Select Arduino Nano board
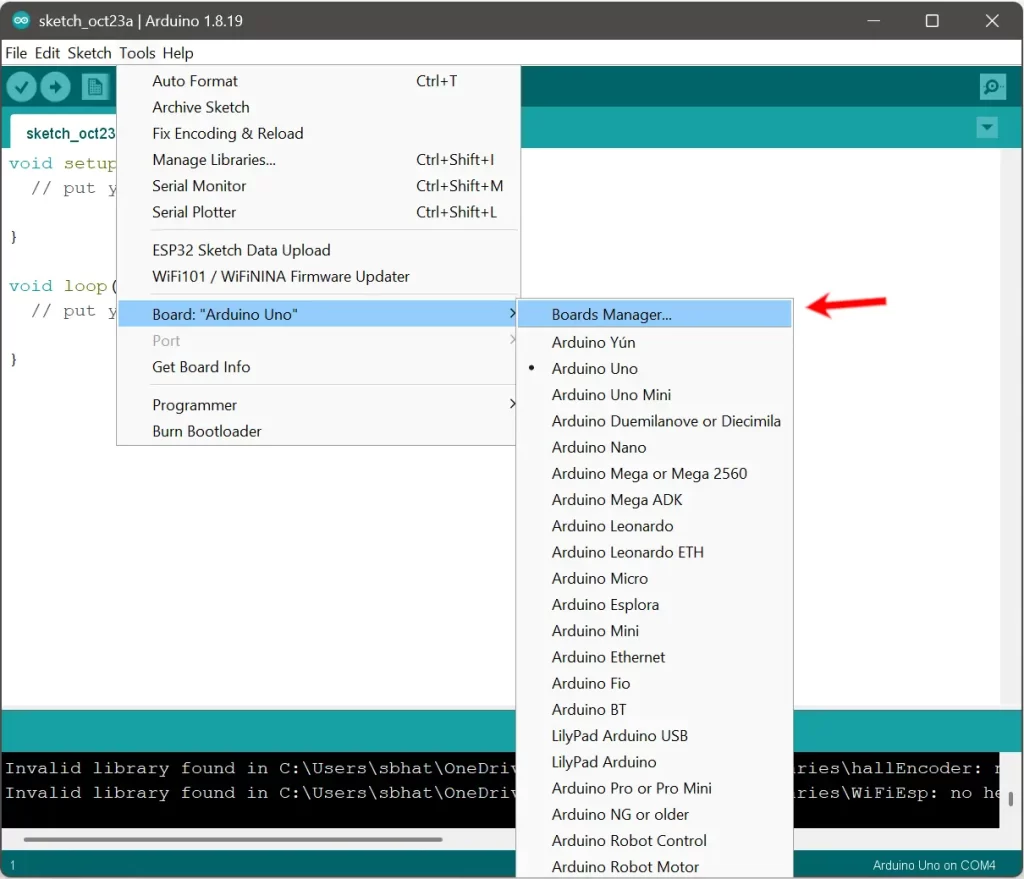Image resolution: width=1024 pixels, height=879 pixels. point(599,447)
